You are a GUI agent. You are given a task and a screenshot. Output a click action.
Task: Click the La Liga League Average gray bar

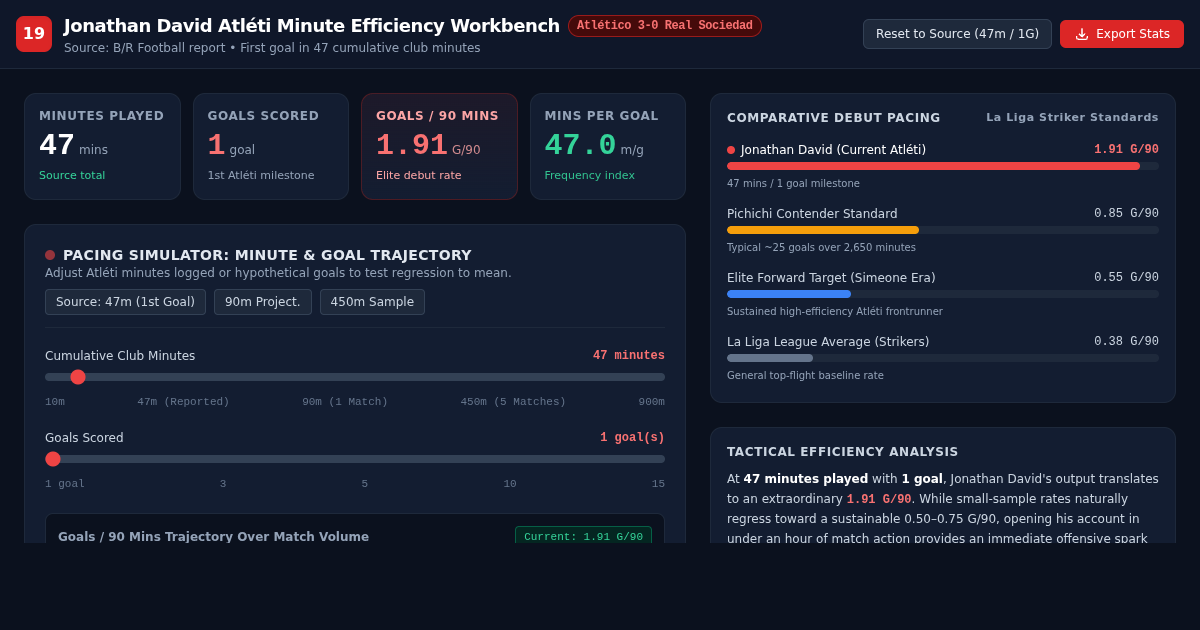(x=770, y=358)
